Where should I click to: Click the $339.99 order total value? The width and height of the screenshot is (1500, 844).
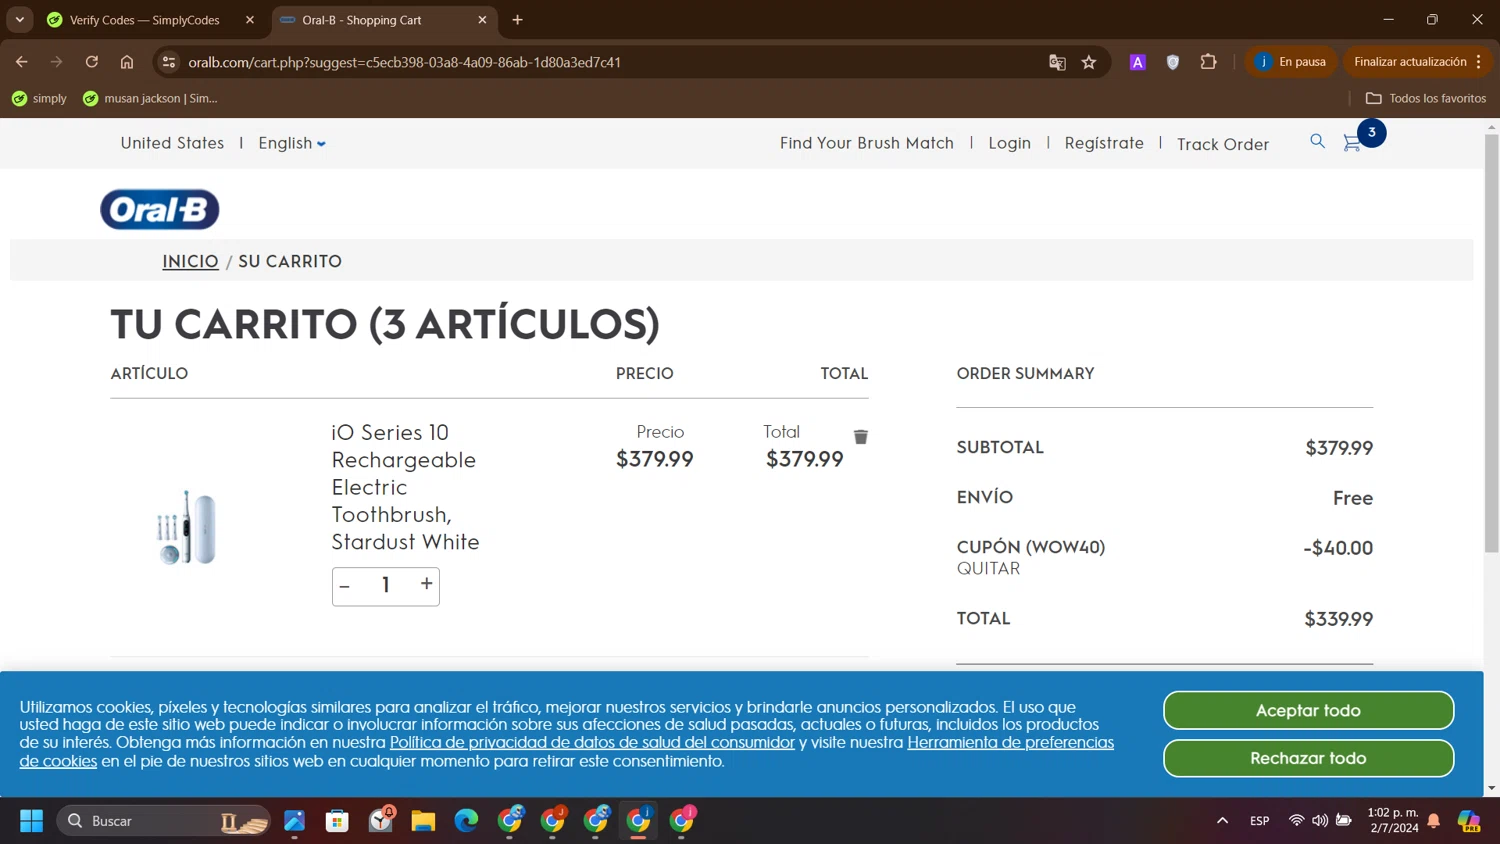1338,619
